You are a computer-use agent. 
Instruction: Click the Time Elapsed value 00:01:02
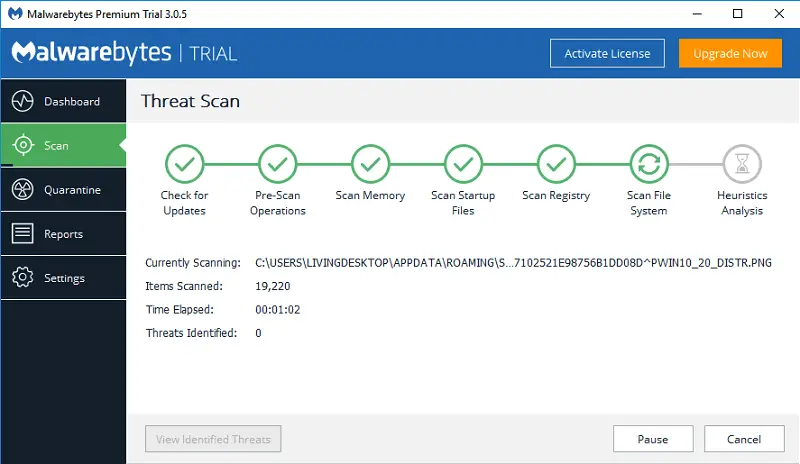[278, 310]
